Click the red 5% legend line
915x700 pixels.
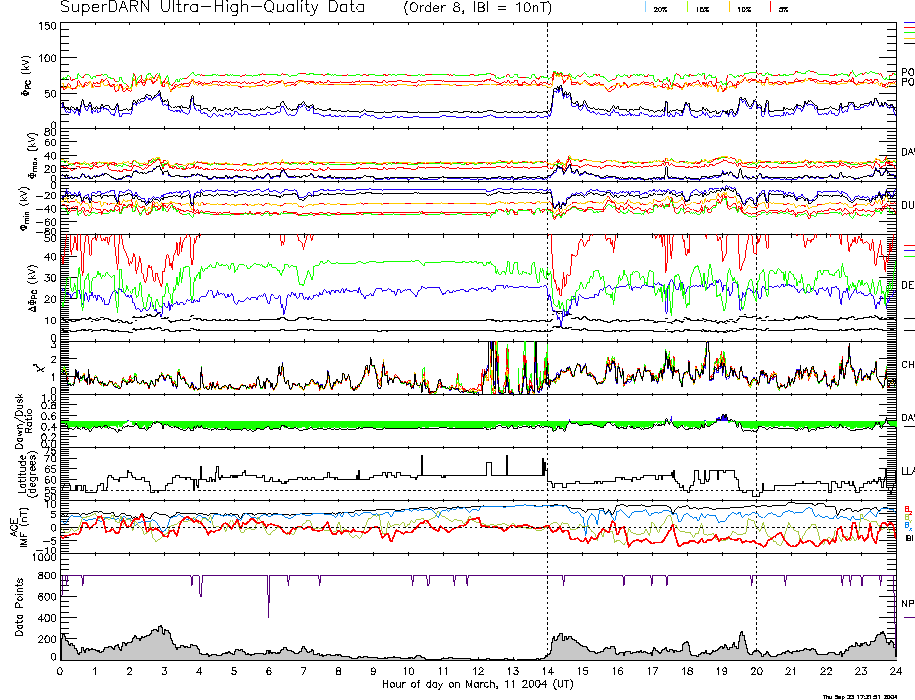771,8
